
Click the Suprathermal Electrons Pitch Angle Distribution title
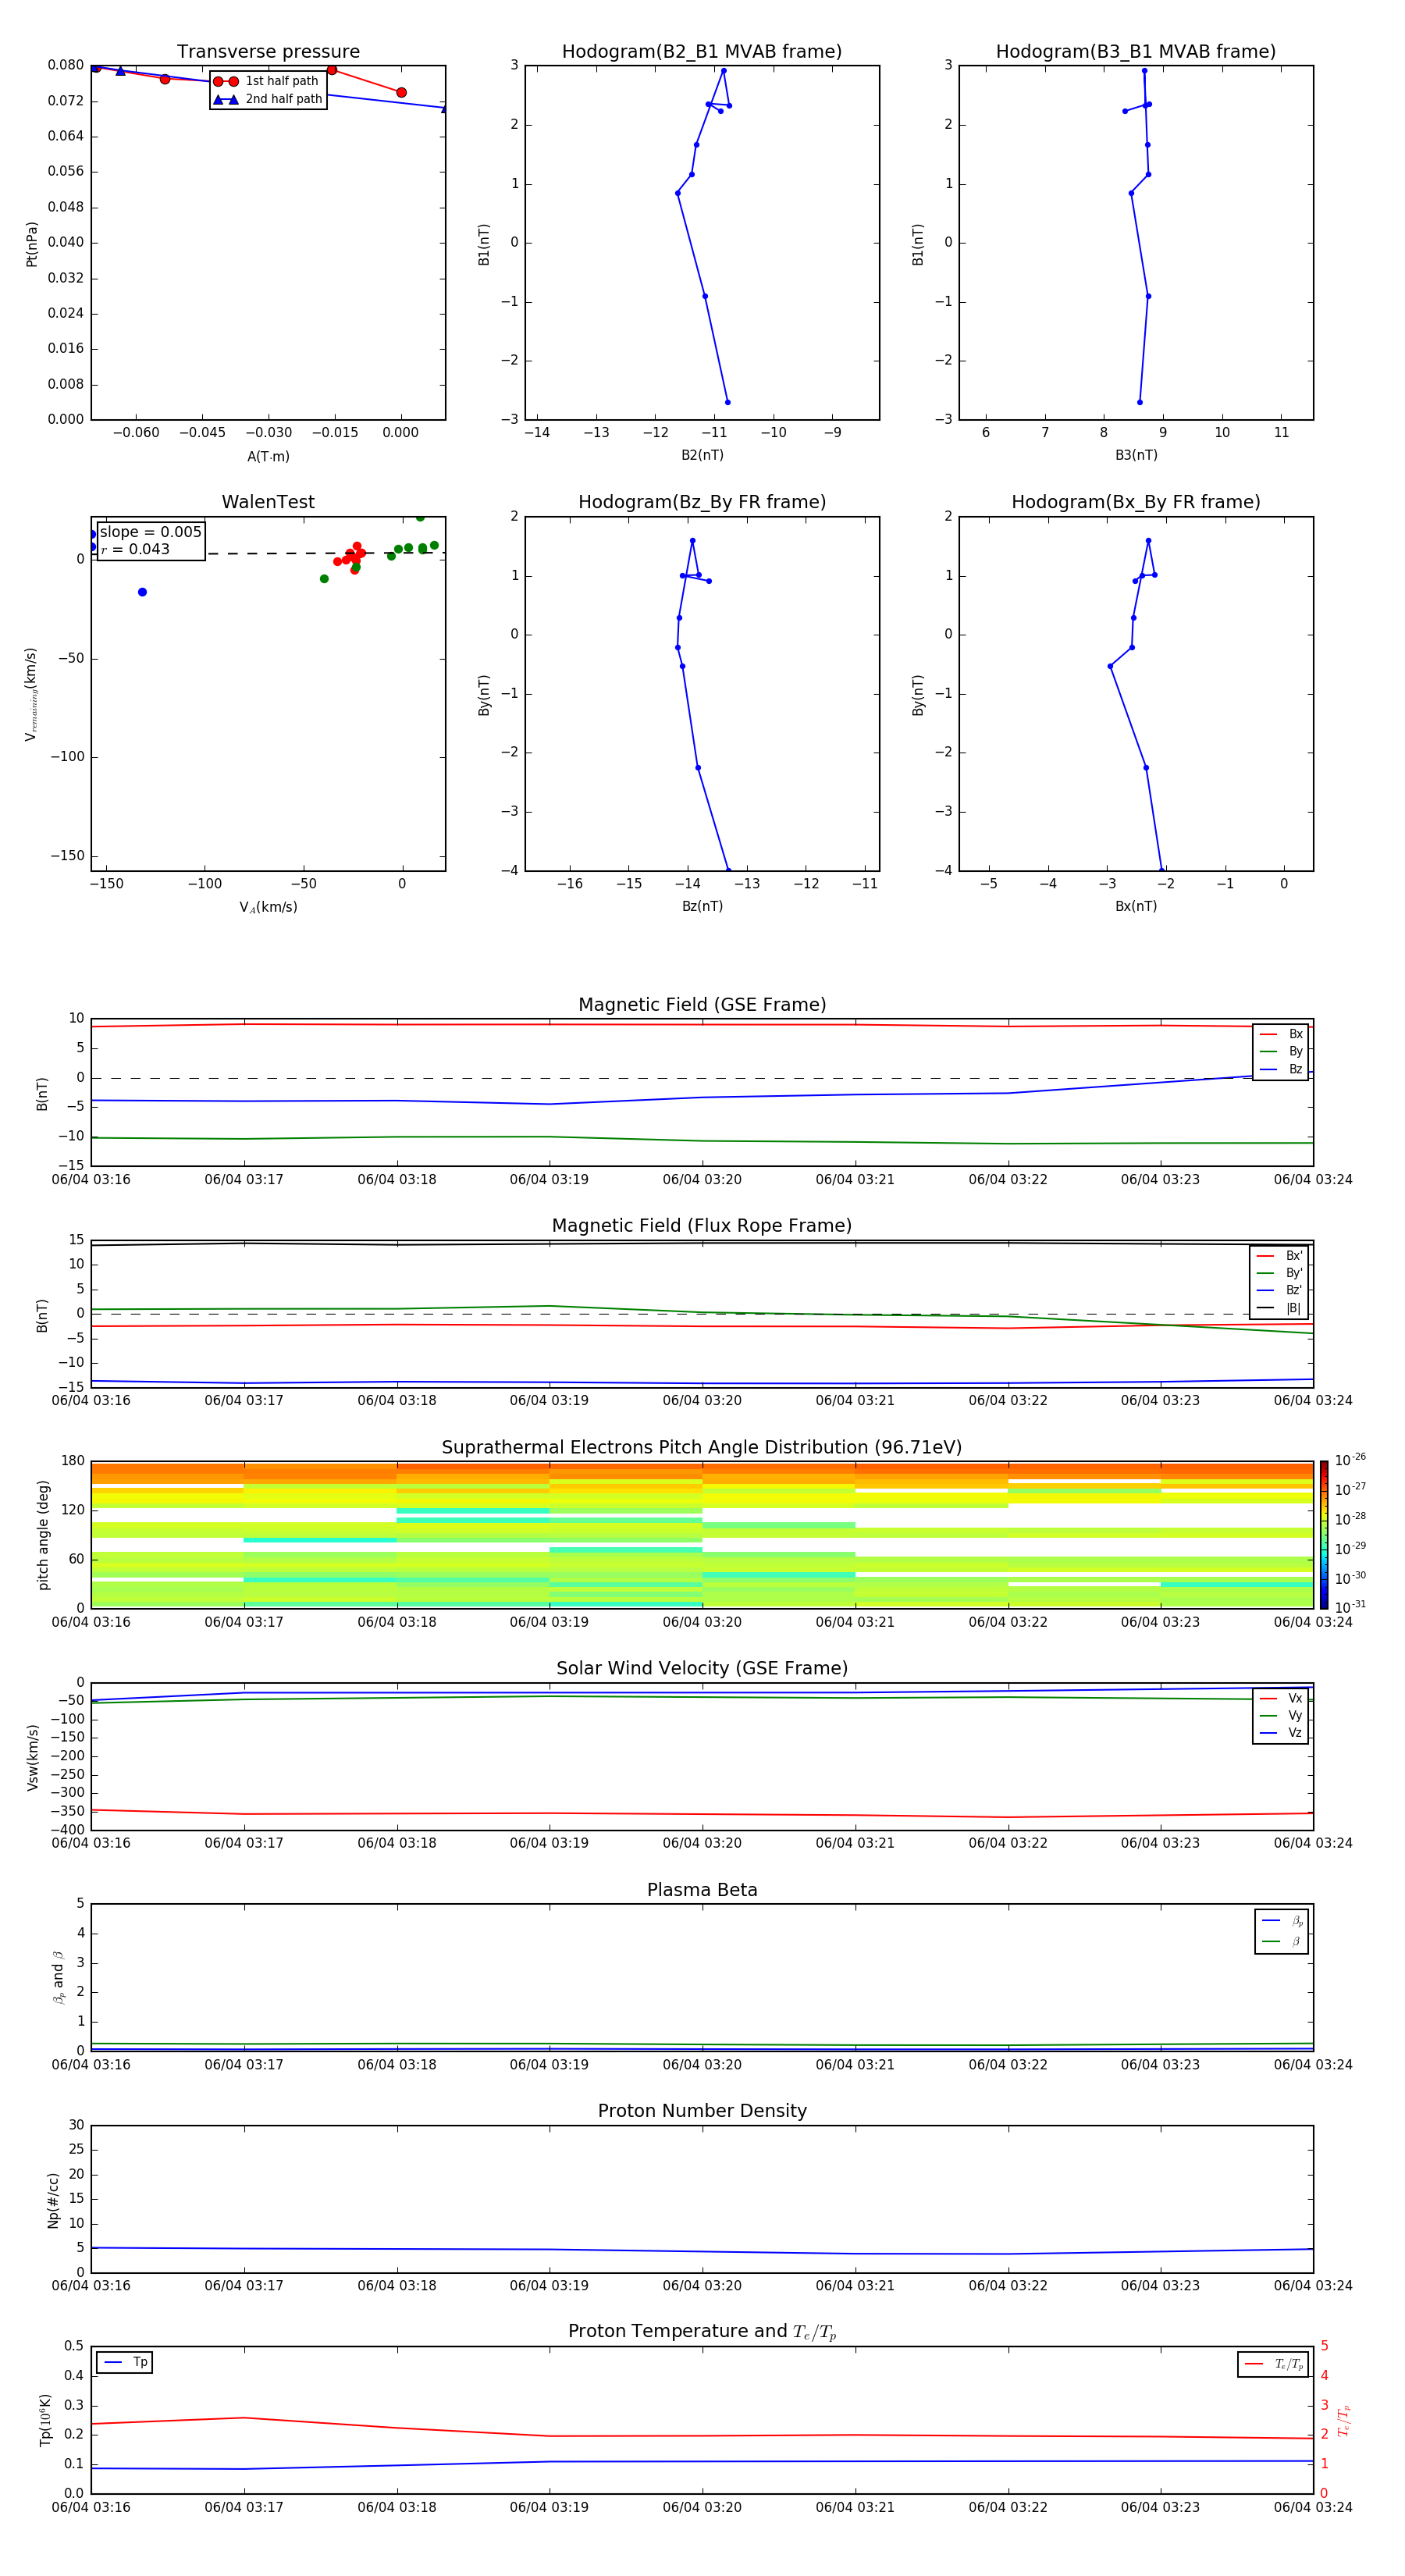(702, 1448)
